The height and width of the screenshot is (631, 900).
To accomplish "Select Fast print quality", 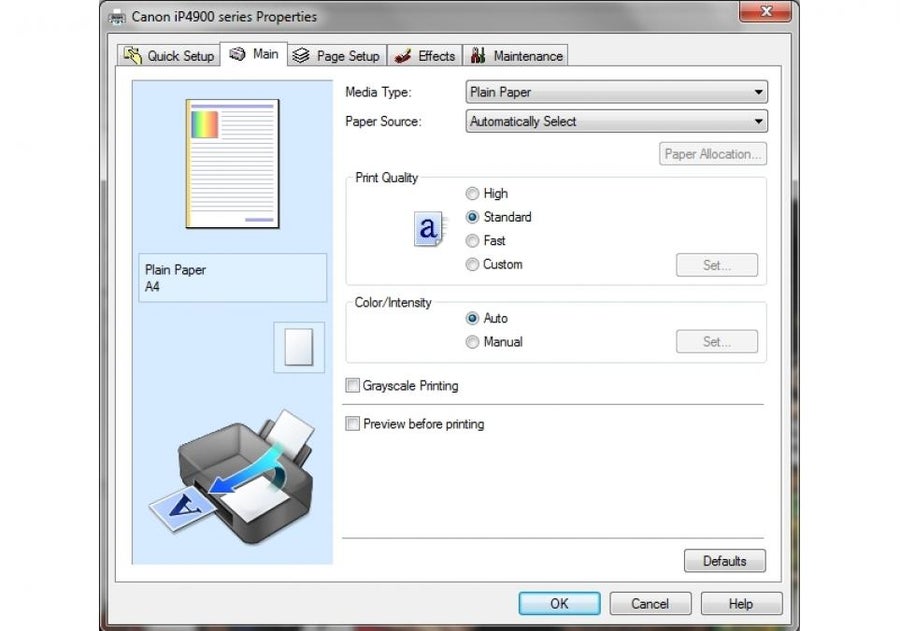I will (x=472, y=241).
